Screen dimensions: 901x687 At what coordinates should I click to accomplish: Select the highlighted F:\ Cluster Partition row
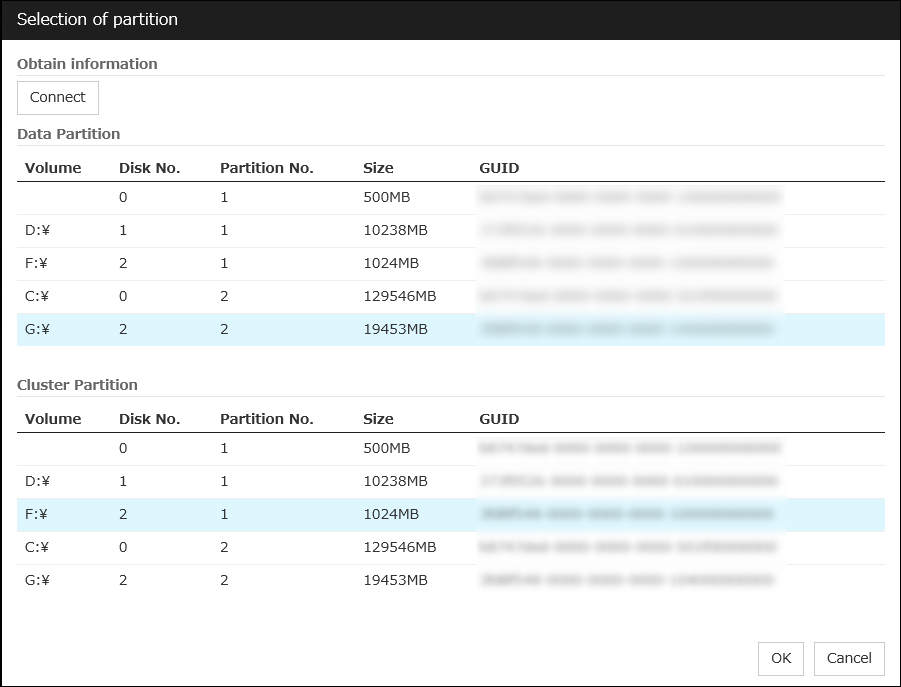pyautogui.click(x=200, y=514)
